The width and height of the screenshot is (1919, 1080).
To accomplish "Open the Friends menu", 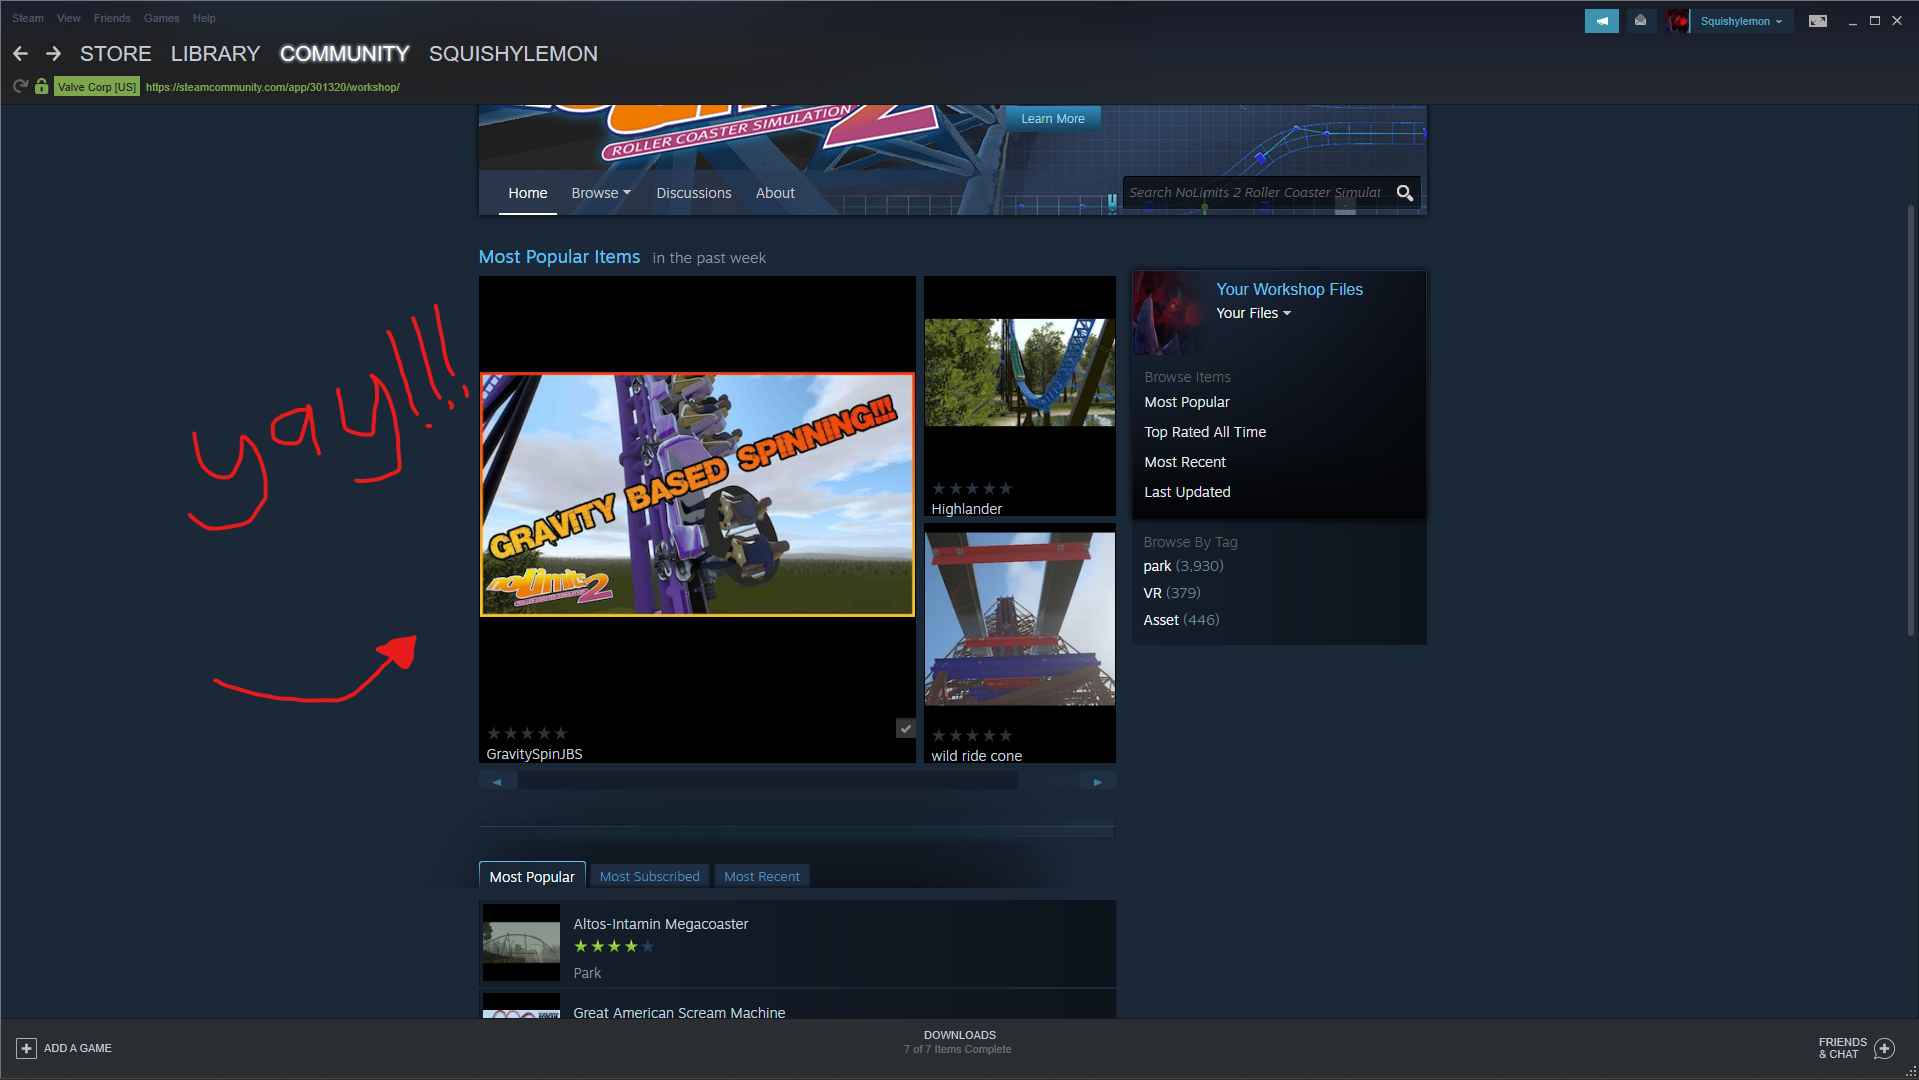I will 112,18.
